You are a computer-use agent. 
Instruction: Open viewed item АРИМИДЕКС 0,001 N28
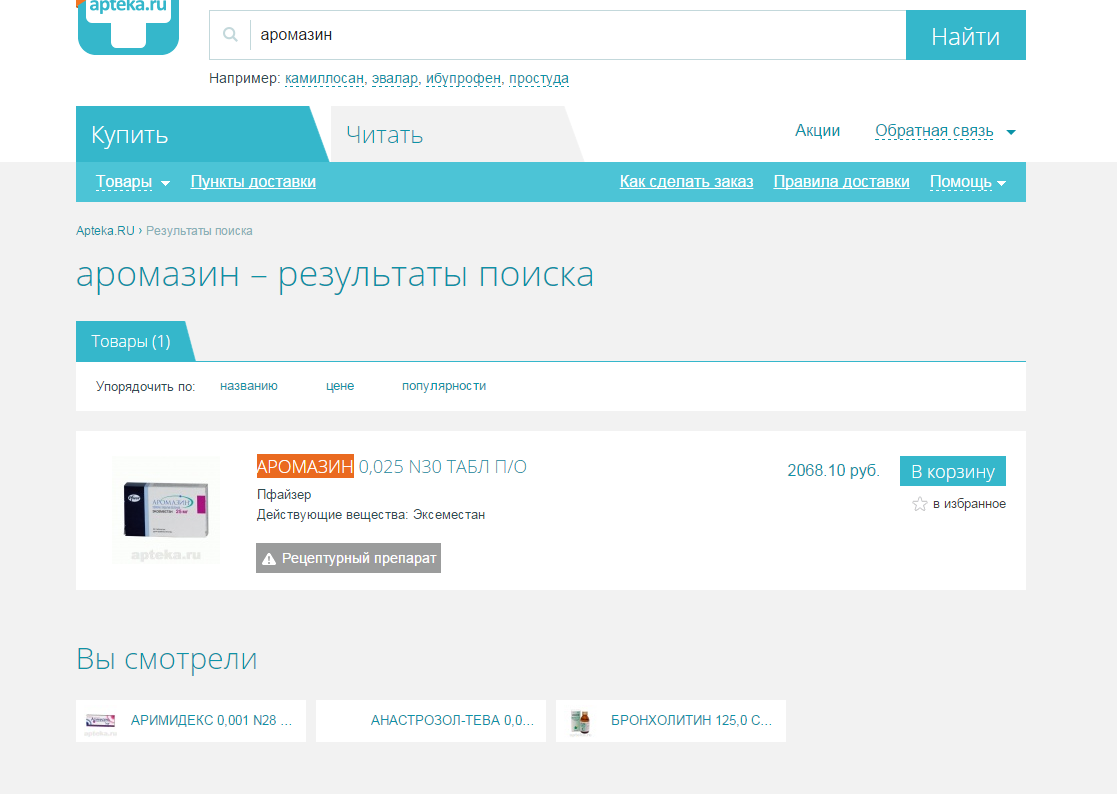point(191,721)
